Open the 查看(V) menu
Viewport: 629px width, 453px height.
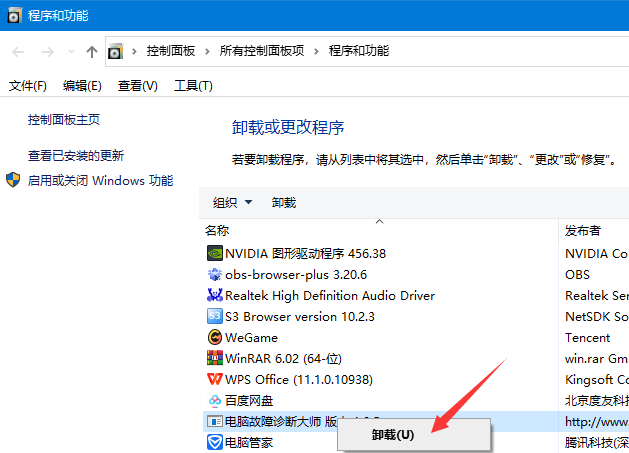coord(138,85)
